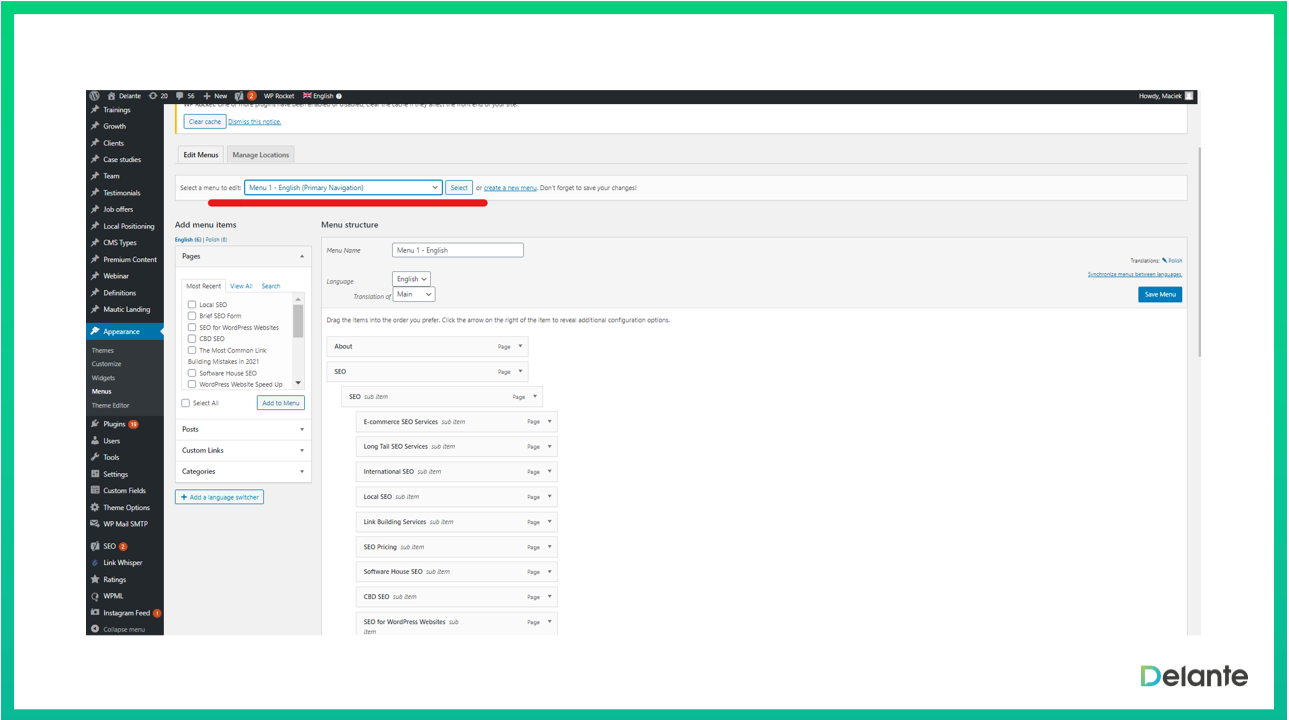Image resolution: width=1289 pixels, height=720 pixels.
Task: Click the Plugins icon in sidebar
Action: (95, 424)
